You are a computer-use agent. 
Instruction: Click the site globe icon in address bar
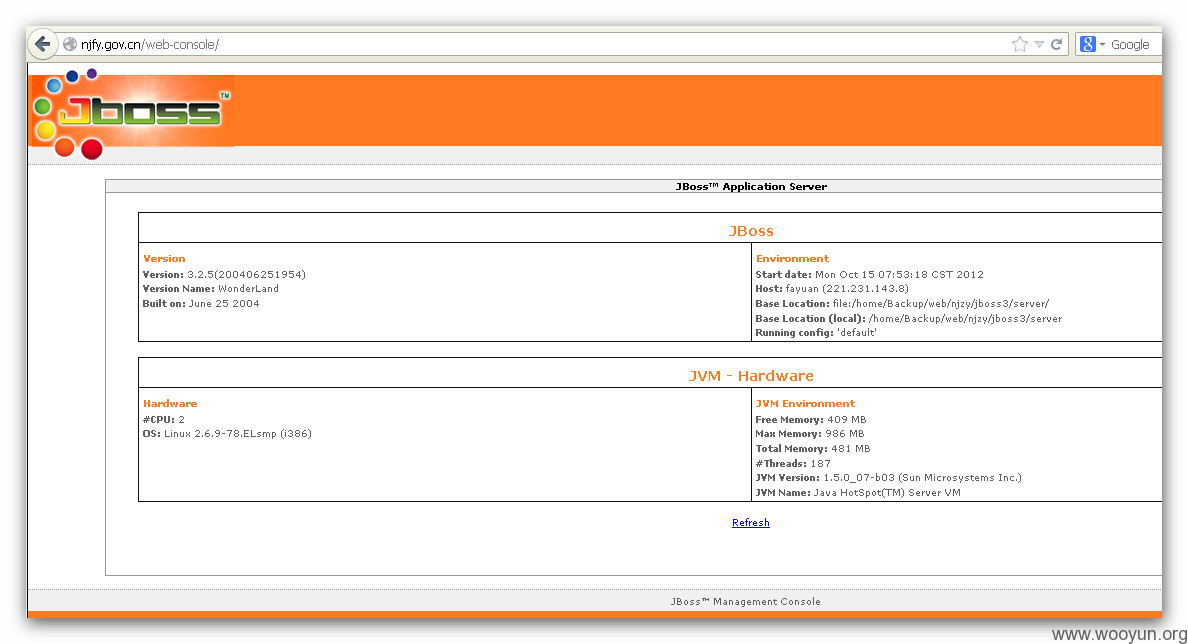70,45
